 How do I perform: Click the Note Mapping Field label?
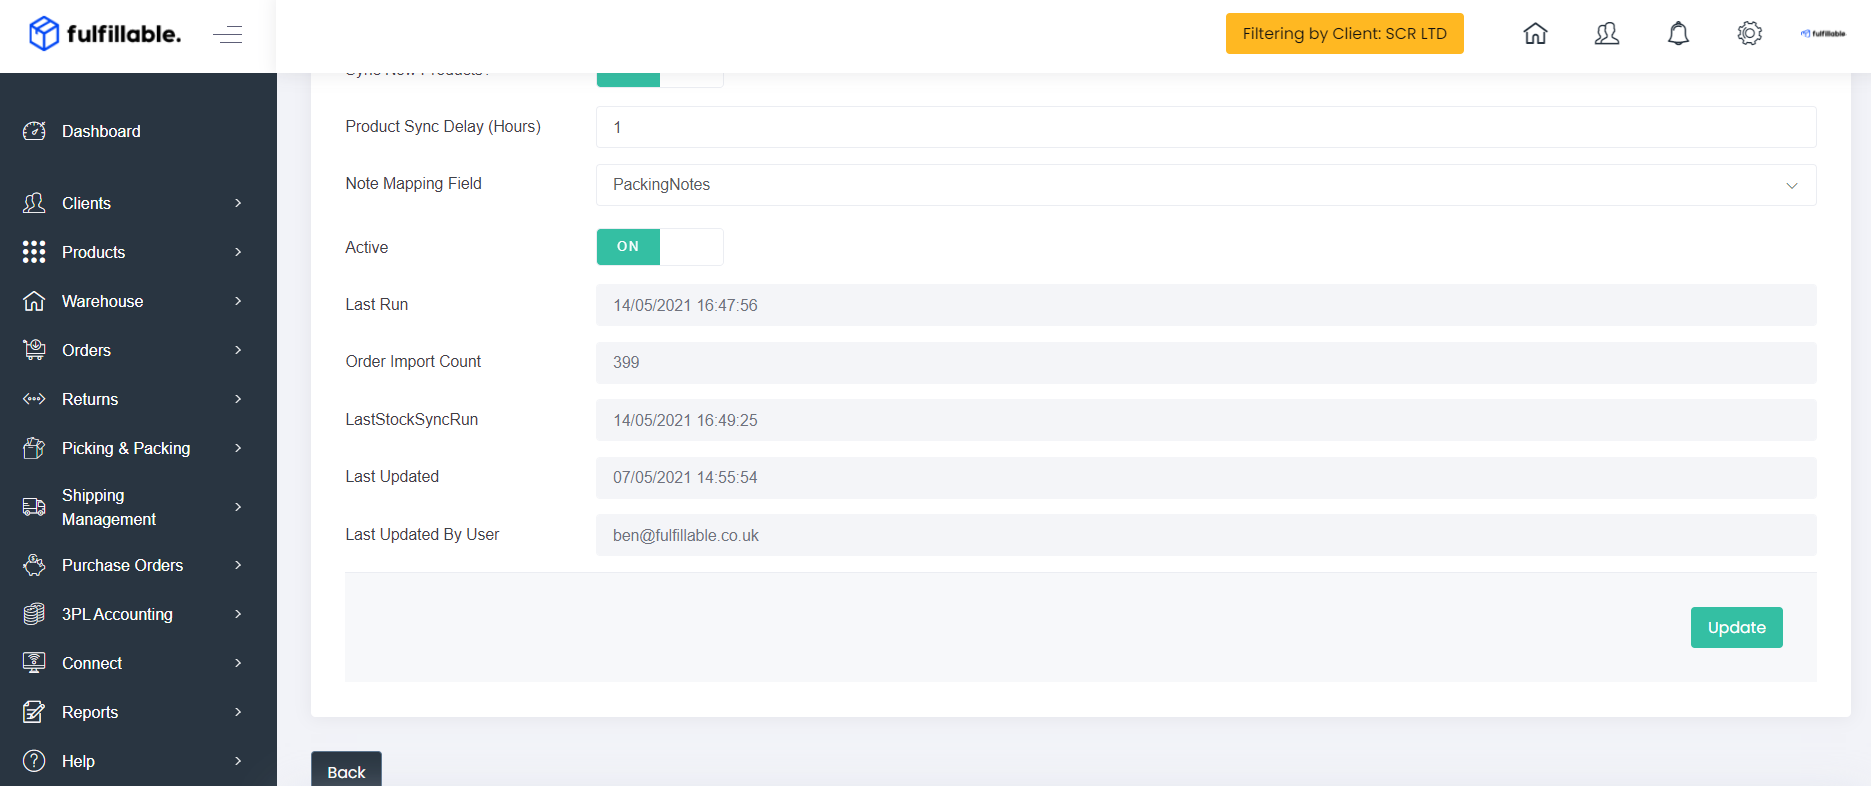(x=413, y=184)
